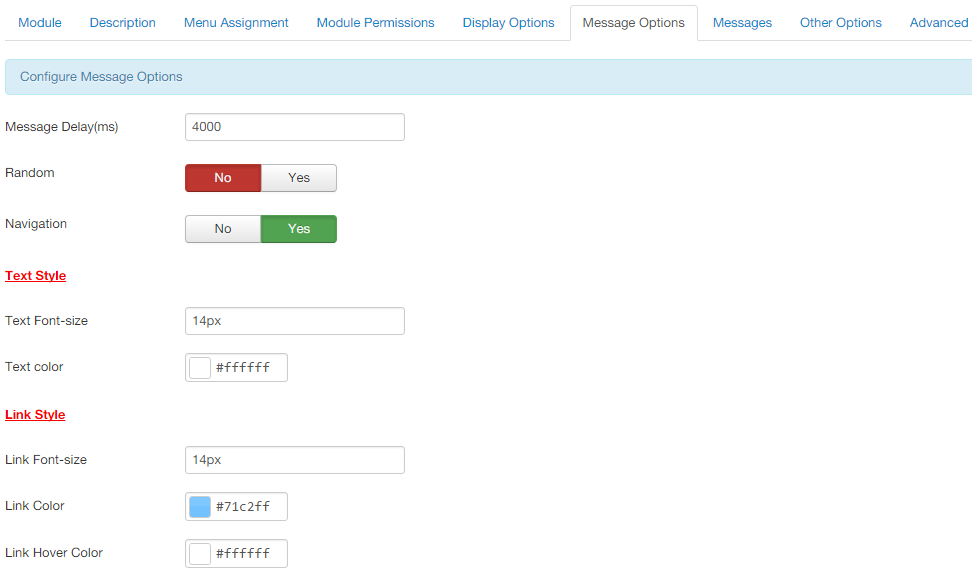Open the Other Options tab
This screenshot has width=972, height=571.
[x=841, y=23]
